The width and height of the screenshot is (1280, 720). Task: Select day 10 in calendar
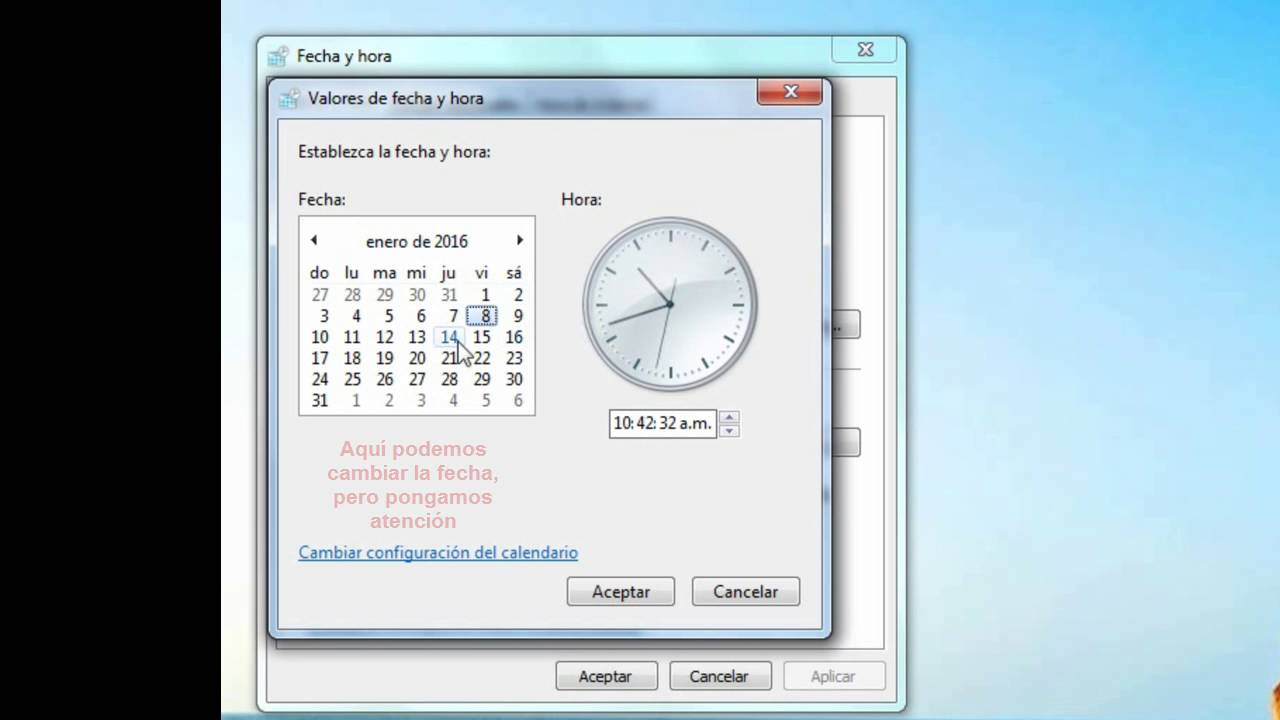tap(320, 337)
